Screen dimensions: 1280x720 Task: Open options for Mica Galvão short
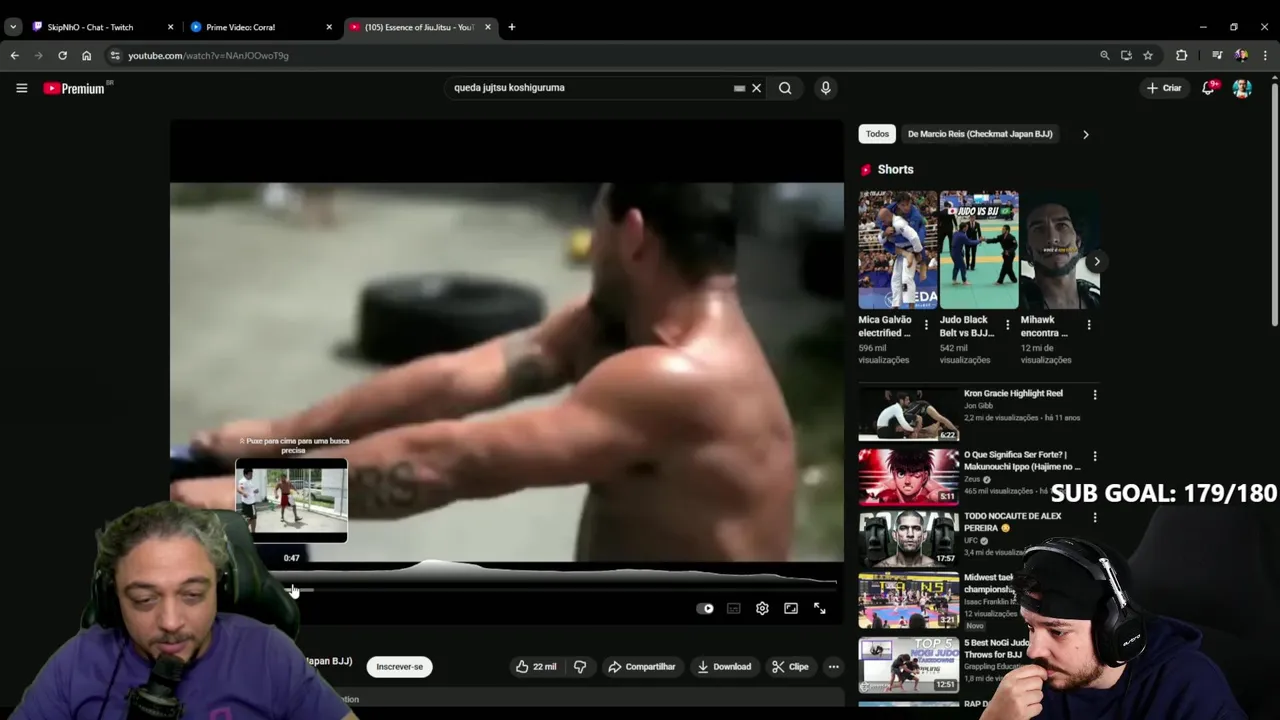[x=926, y=325]
